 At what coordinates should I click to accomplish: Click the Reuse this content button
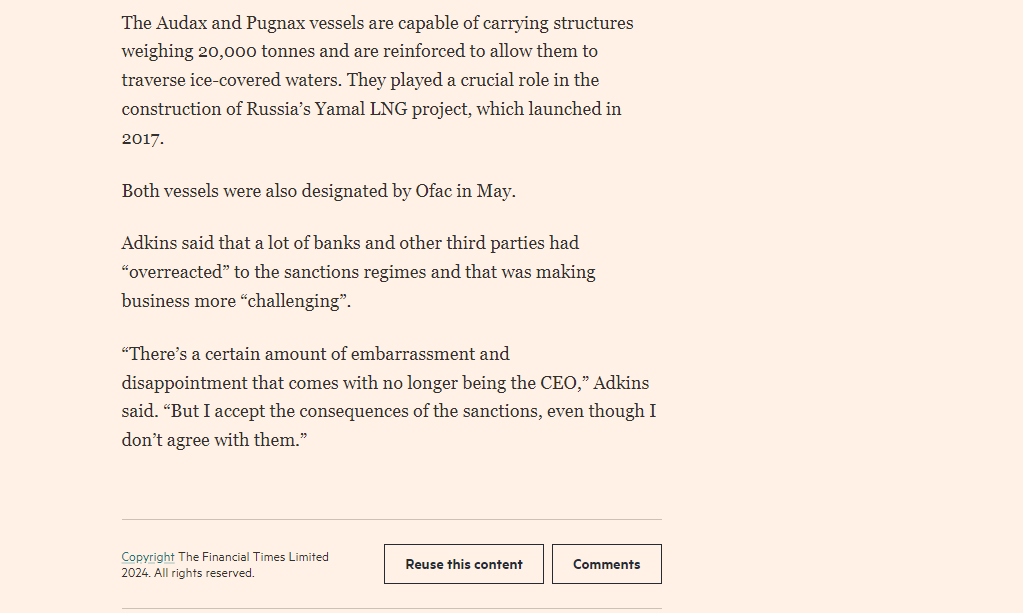(x=464, y=564)
